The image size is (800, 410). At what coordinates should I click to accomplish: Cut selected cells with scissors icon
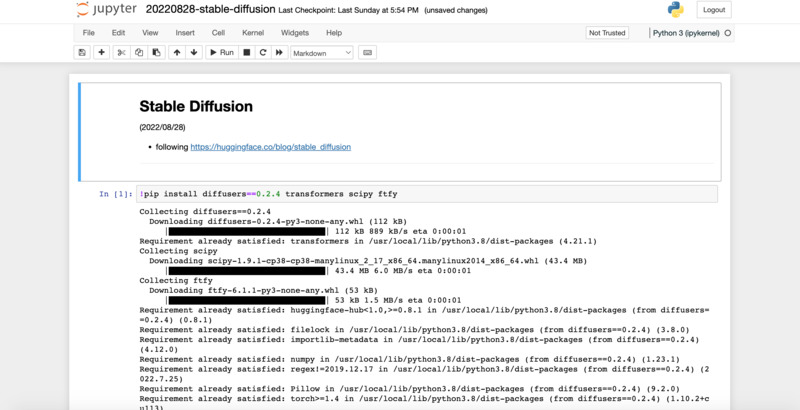click(122, 52)
